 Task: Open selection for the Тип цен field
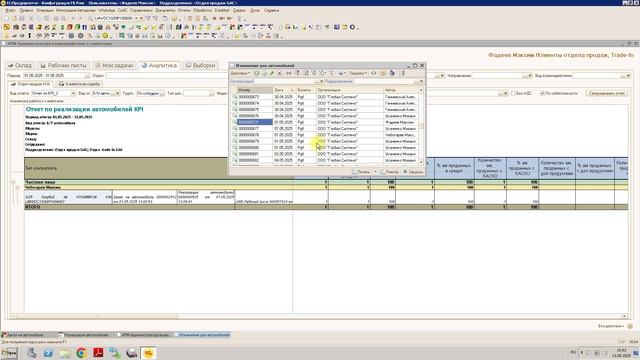(211, 93)
